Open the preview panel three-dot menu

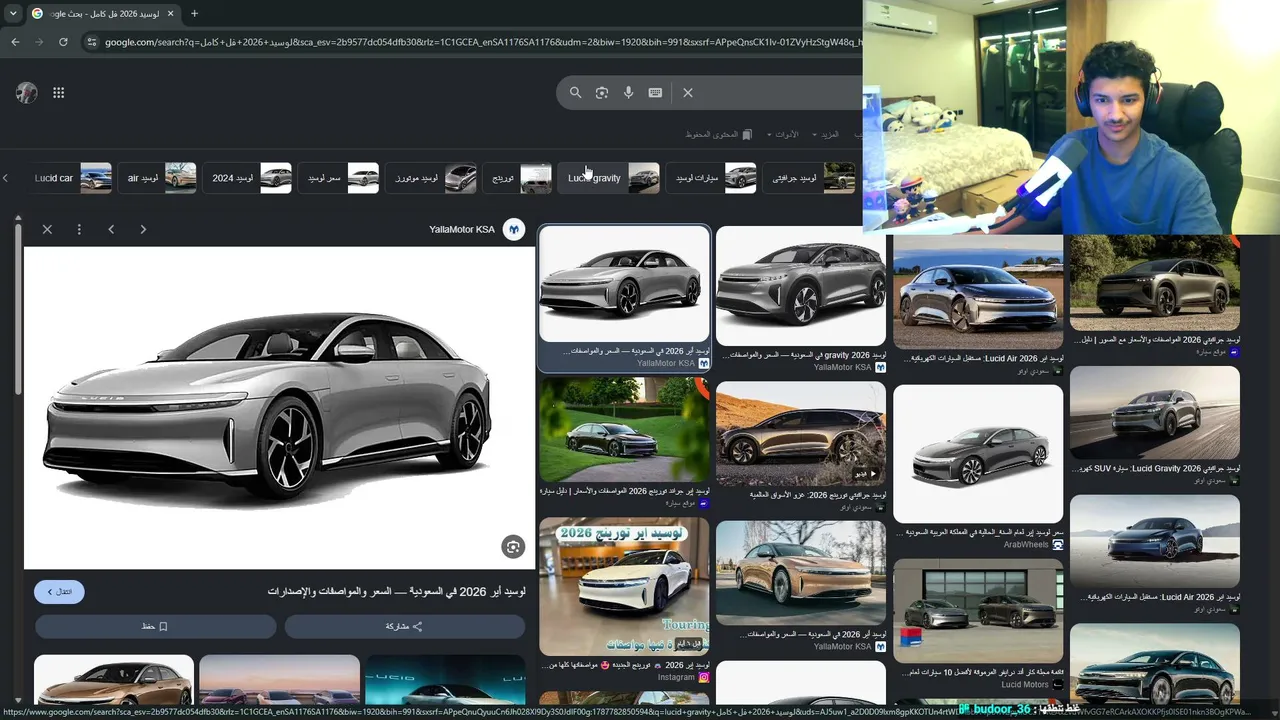coord(79,230)
